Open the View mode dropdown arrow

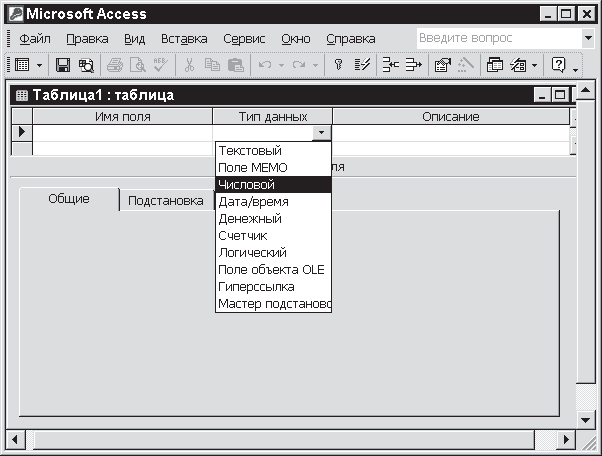40,65
